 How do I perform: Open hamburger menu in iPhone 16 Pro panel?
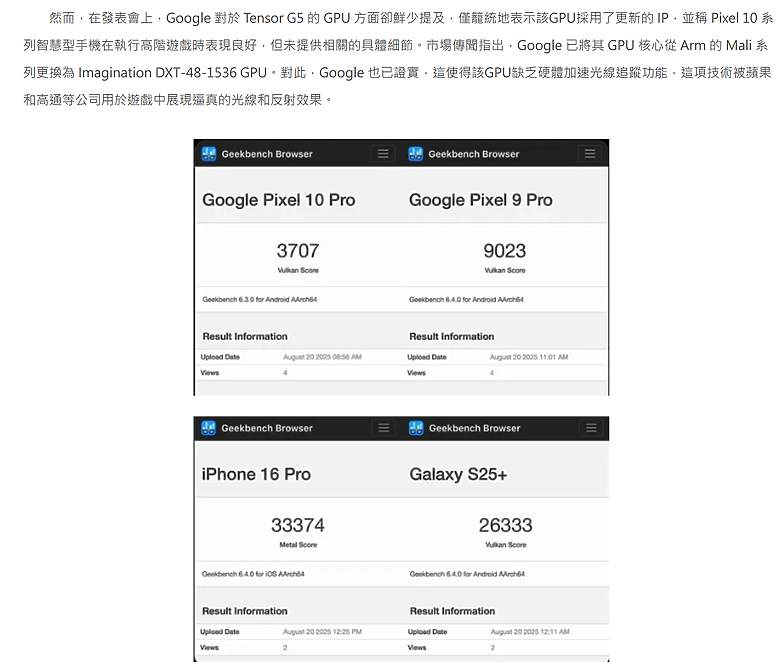click(384, 428)
